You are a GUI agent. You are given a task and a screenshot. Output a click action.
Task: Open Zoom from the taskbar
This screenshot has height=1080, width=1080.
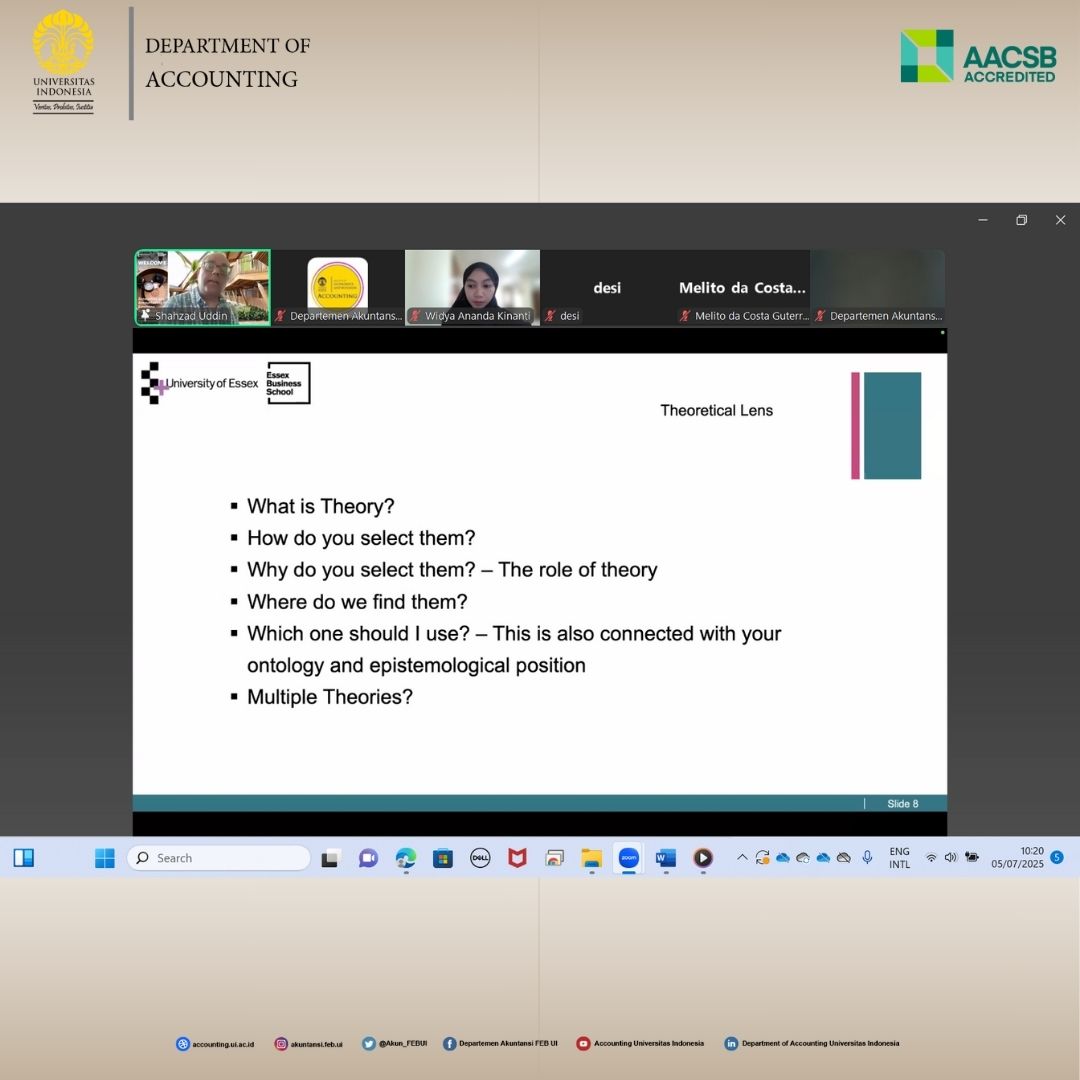point(628,858)
